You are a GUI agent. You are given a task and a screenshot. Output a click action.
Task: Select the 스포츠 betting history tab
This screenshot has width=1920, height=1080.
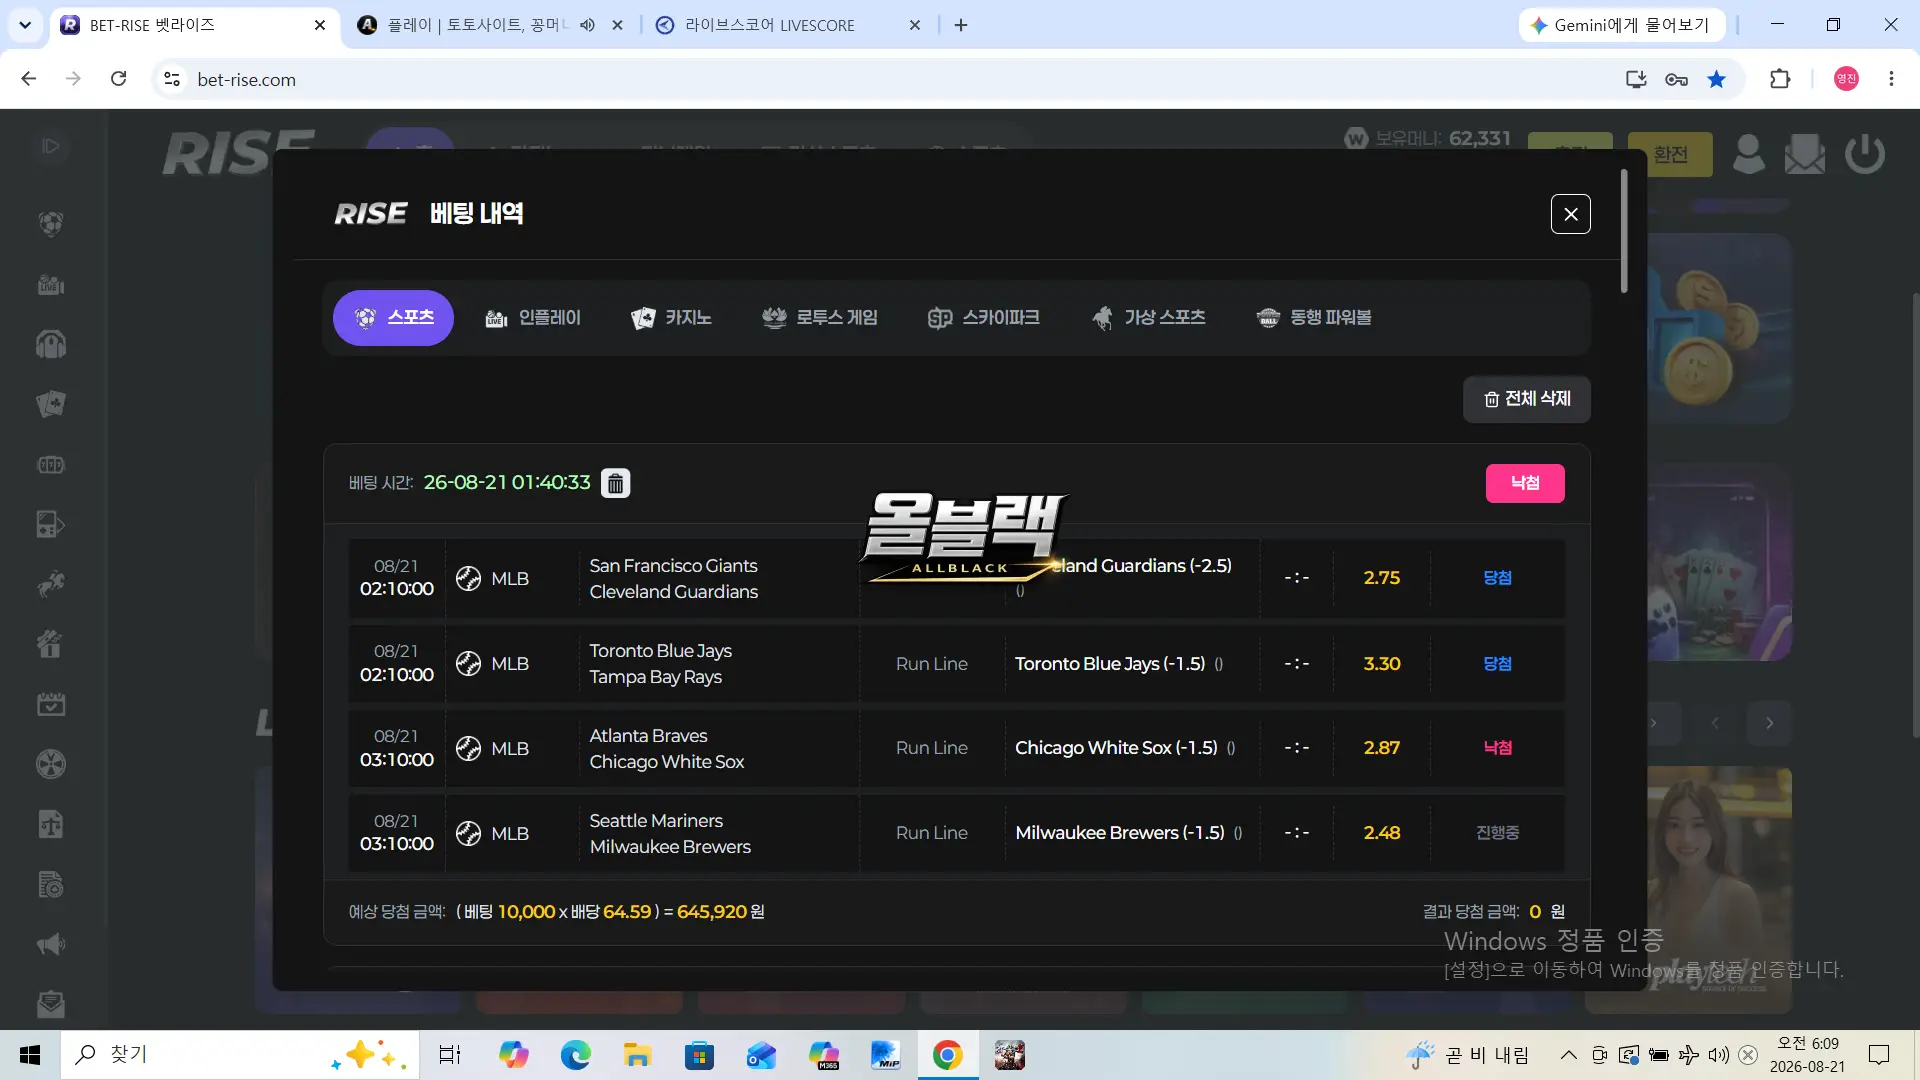tap(393, 318)
